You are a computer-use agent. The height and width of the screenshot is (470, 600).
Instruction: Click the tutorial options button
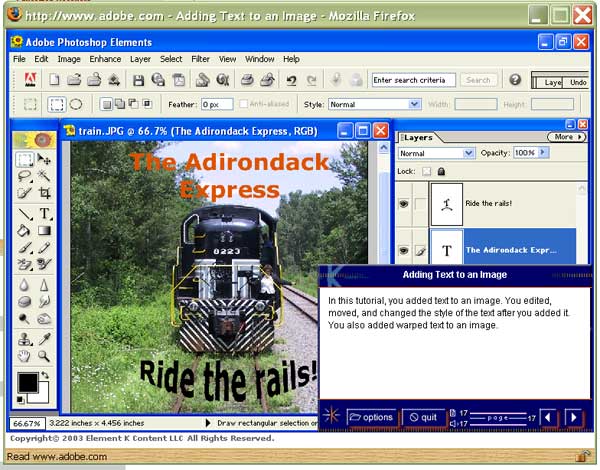[x=371, y=417]
